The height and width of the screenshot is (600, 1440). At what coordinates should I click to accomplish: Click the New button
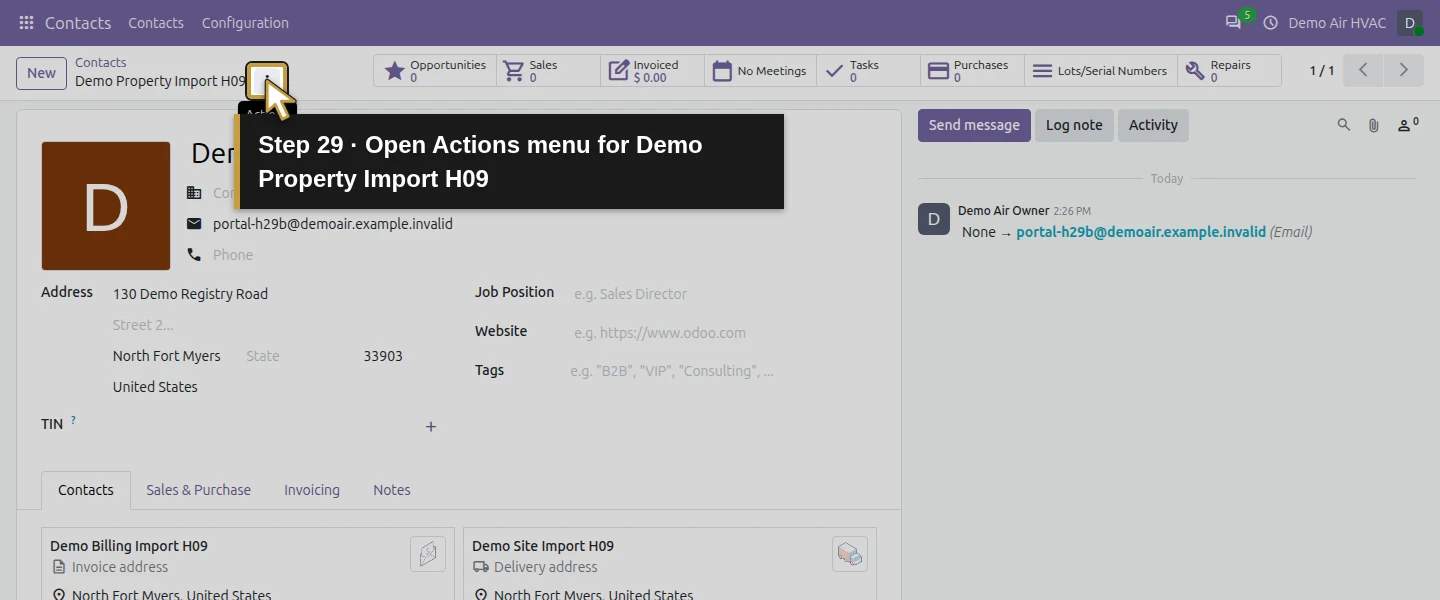[41, 72]
